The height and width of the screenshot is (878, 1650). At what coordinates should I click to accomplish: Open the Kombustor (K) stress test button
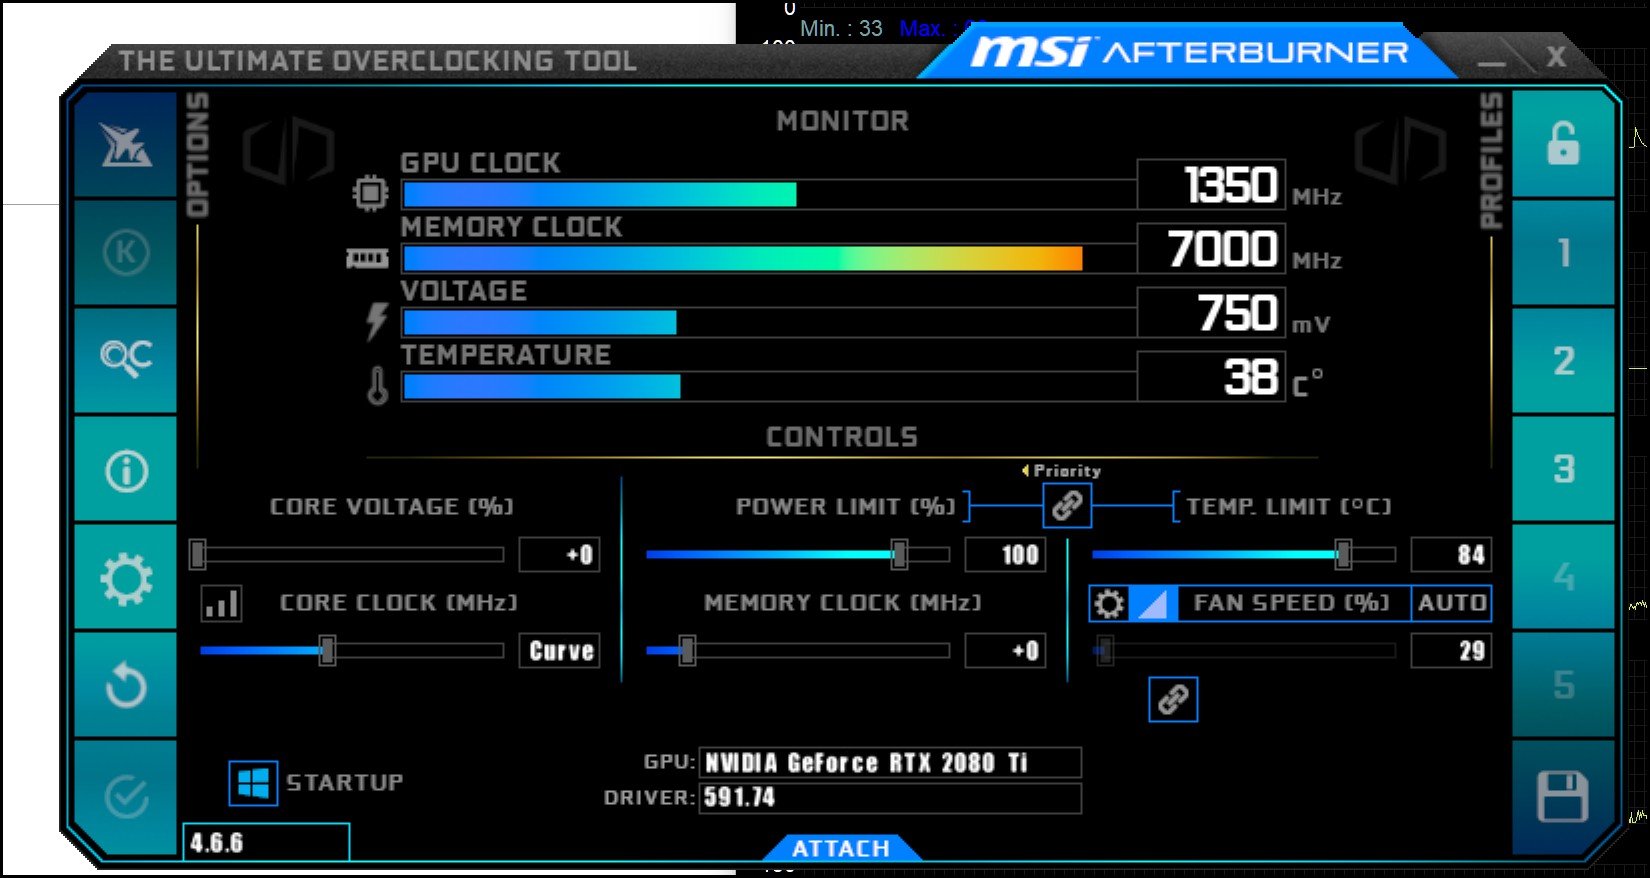click(126, 252)
